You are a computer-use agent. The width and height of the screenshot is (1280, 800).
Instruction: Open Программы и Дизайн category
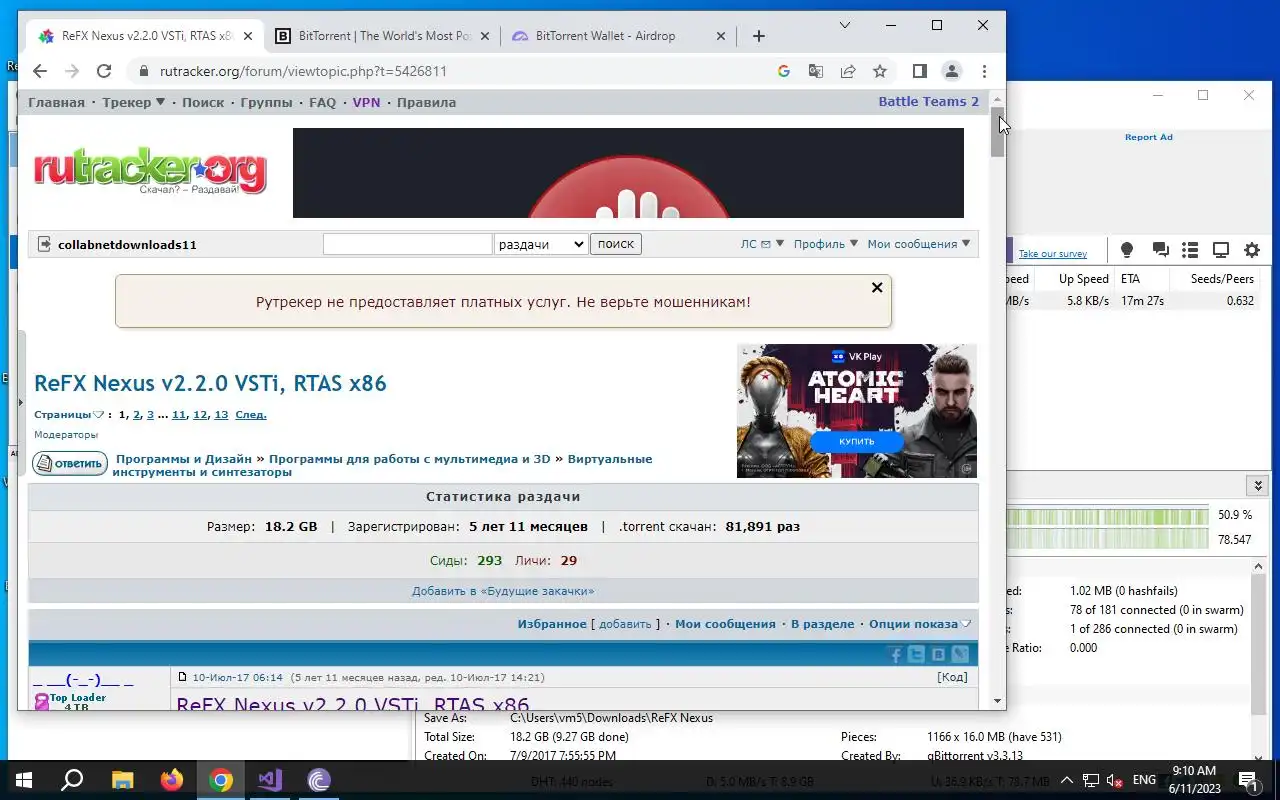(x=184, y=459)
